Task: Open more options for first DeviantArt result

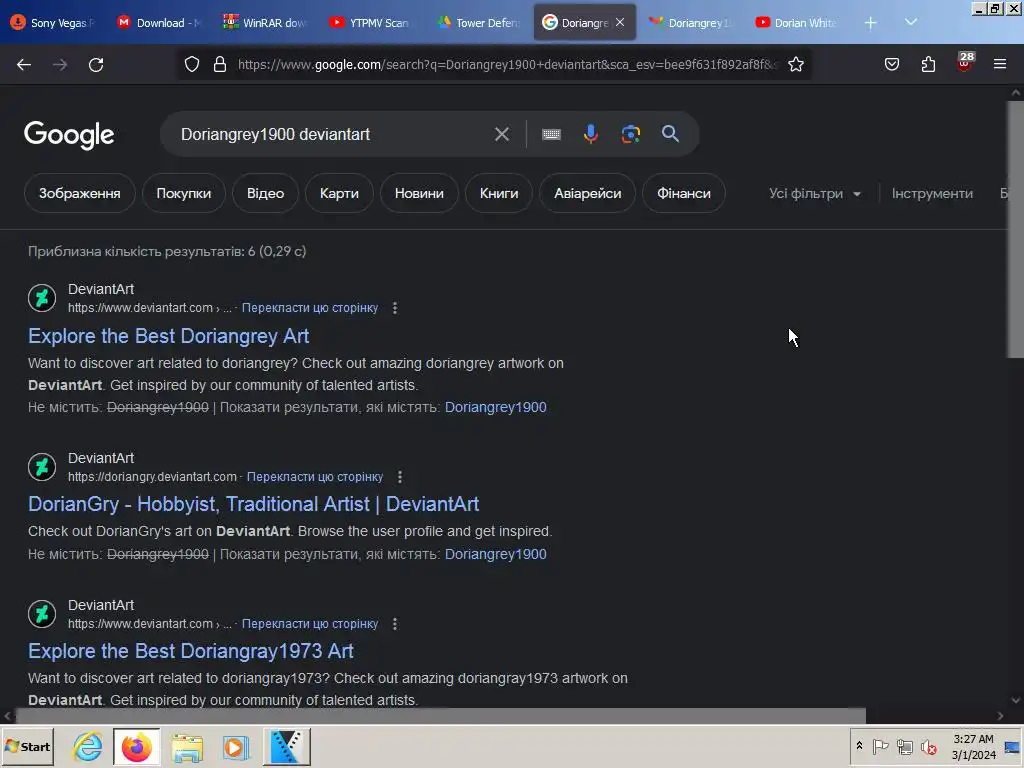Action: click(x=394, y=308)
